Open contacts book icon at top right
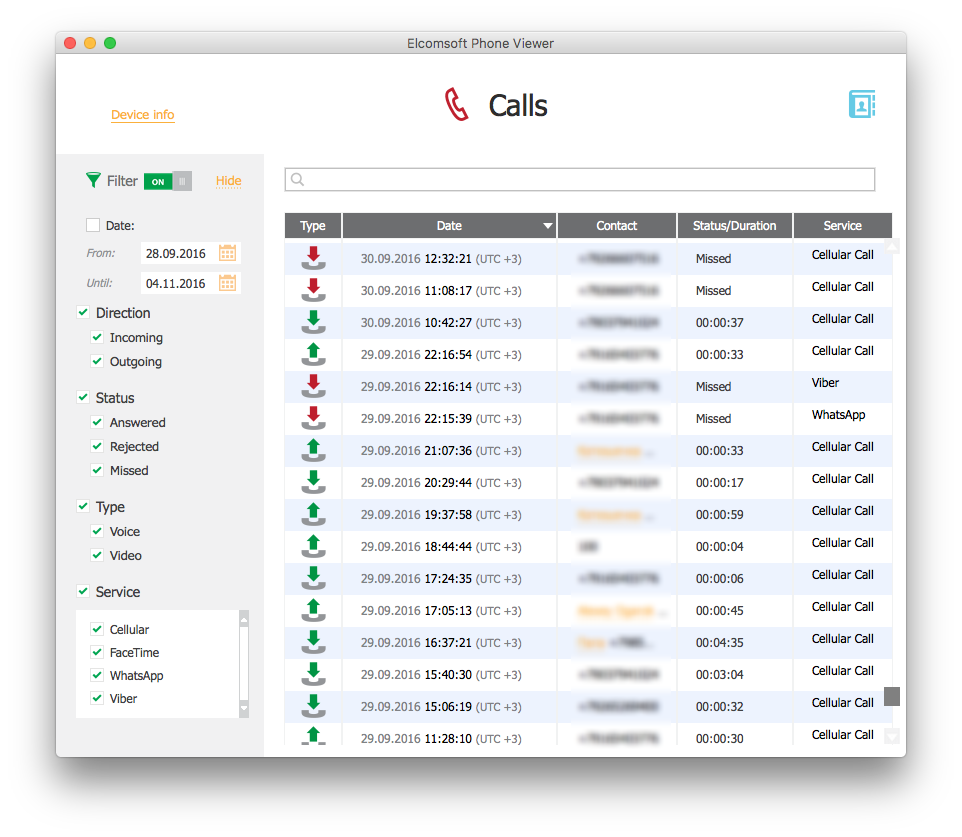 click(x=861, y=104)
